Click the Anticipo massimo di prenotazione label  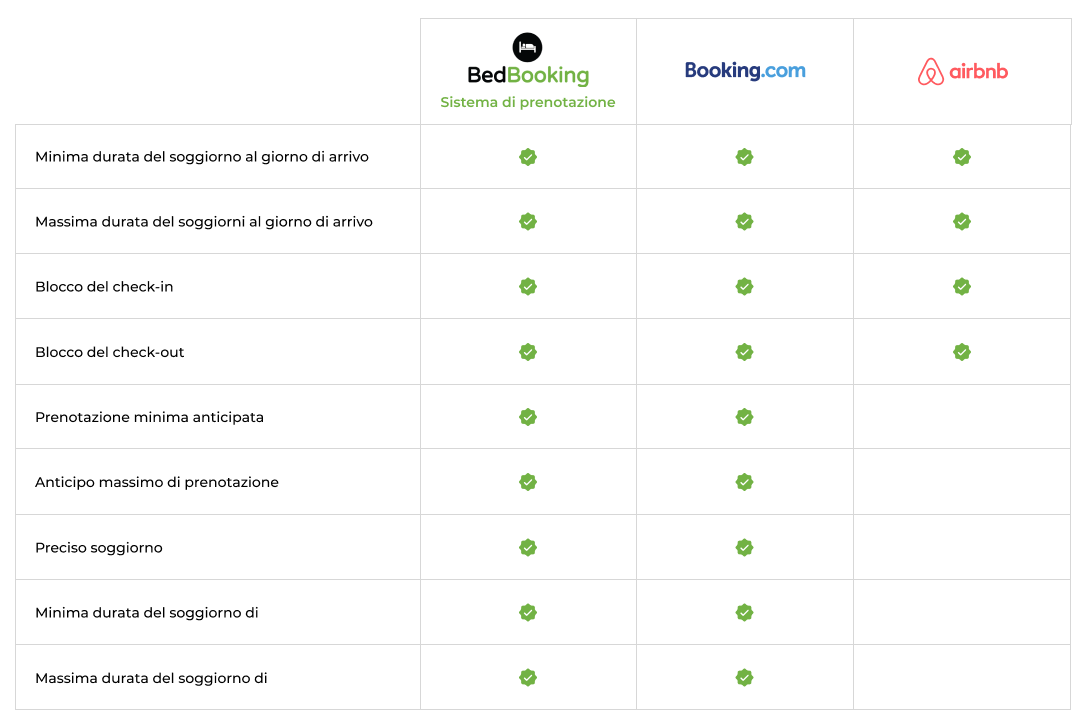(157, 483)
